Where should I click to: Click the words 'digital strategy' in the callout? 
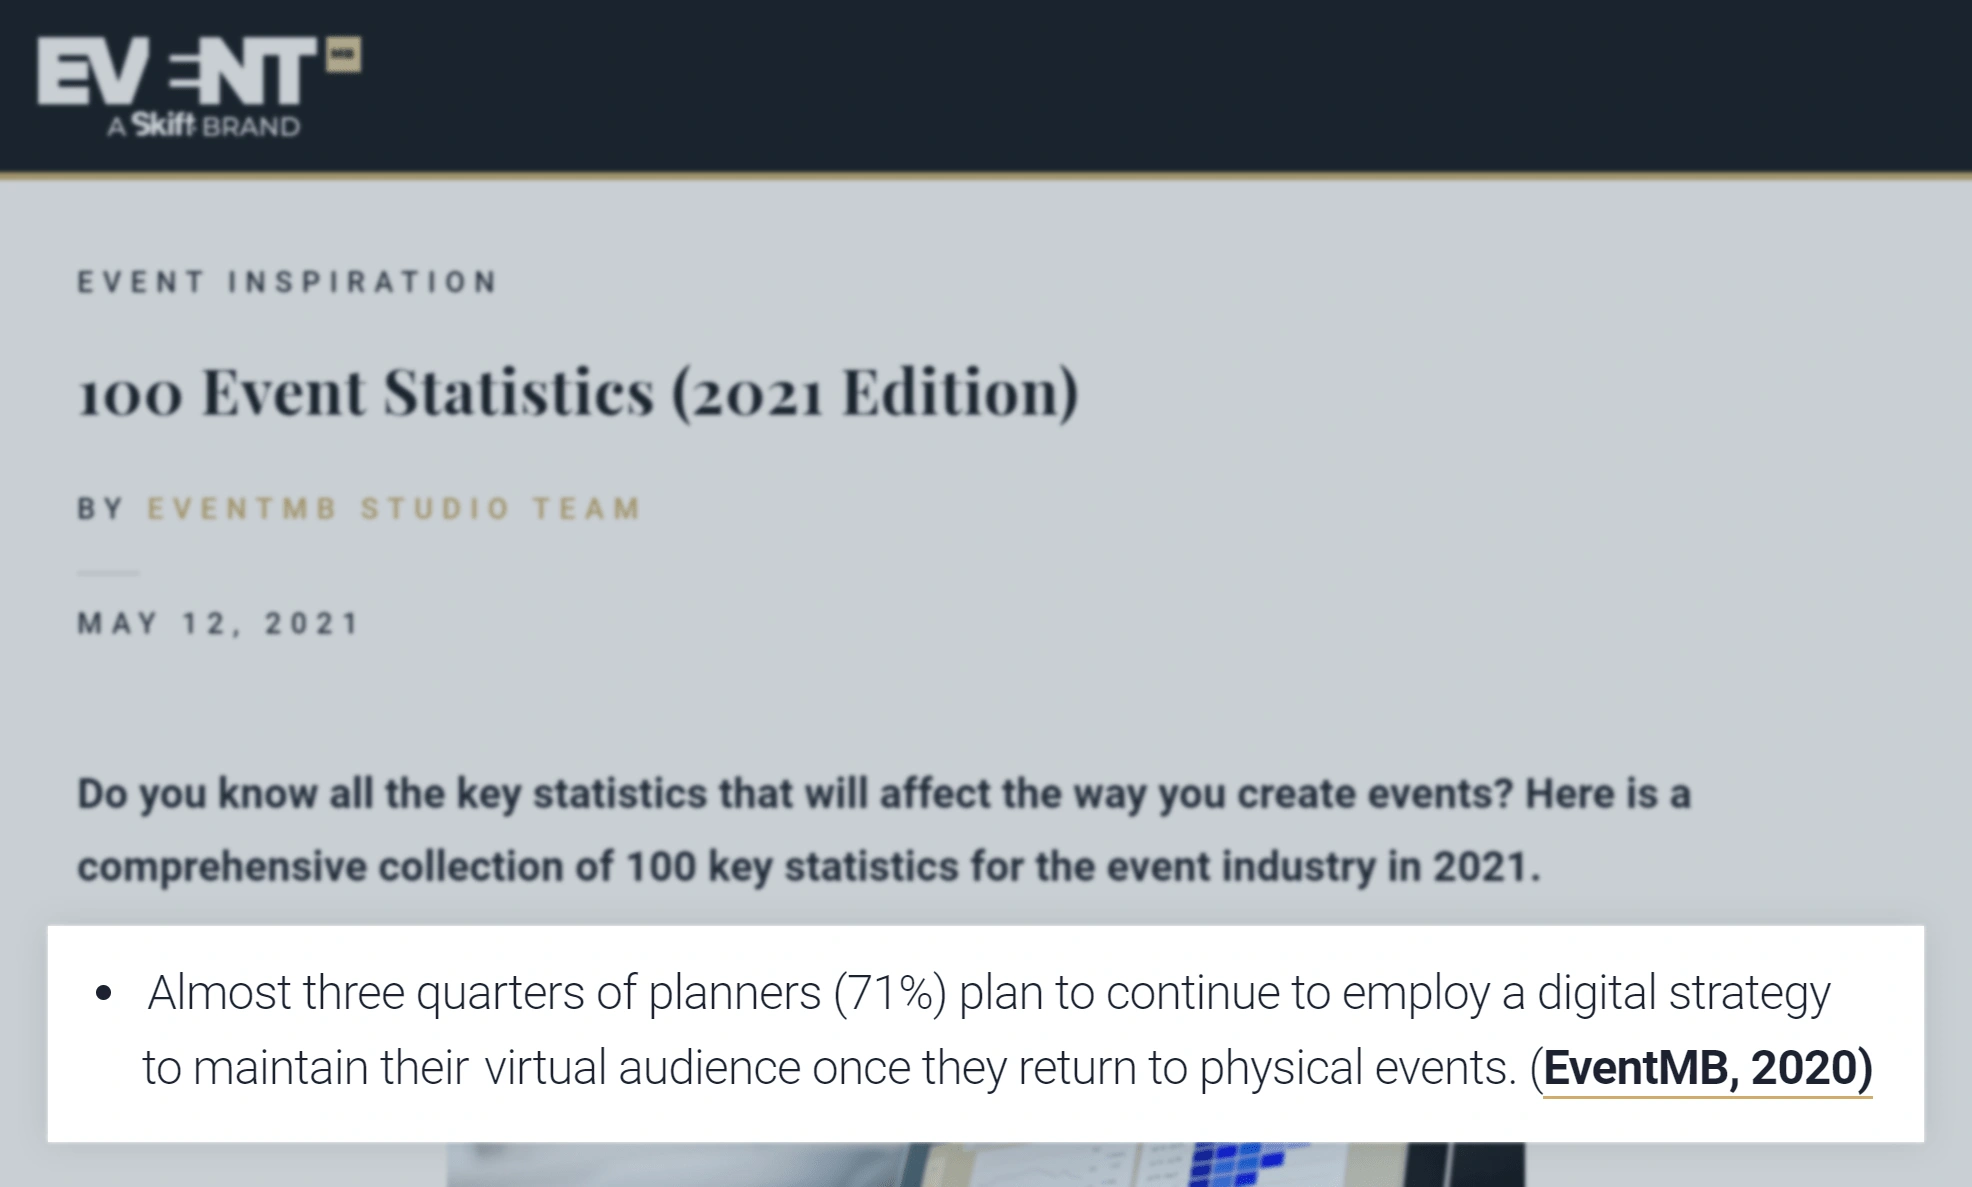click(x=1683, y=993)
